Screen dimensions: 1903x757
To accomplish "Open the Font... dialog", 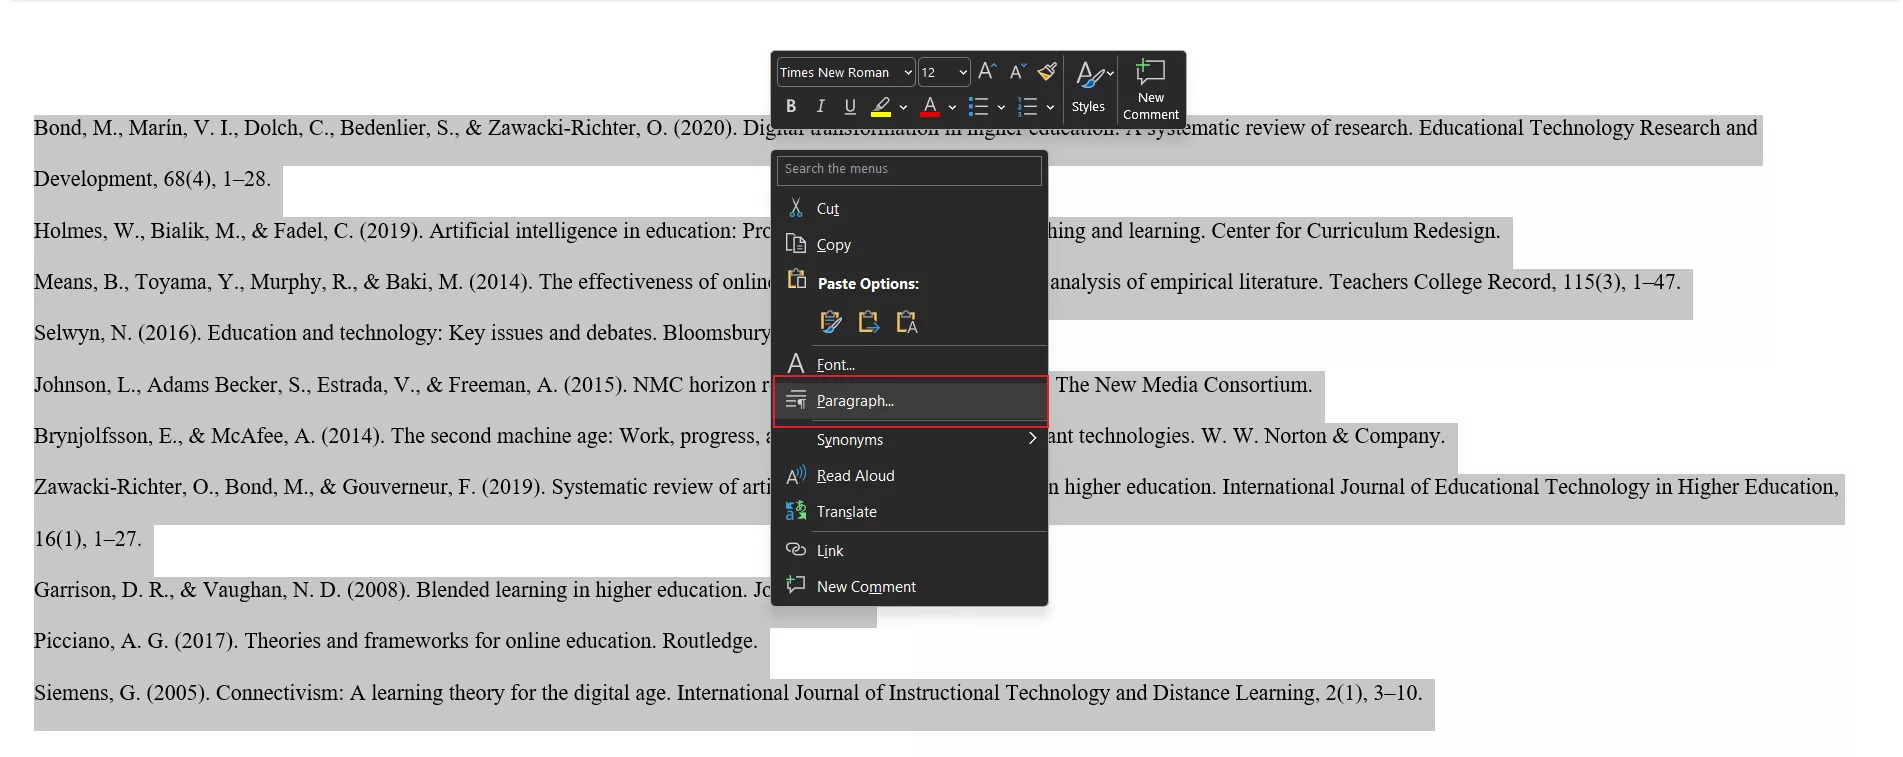I will coord(910,364).
